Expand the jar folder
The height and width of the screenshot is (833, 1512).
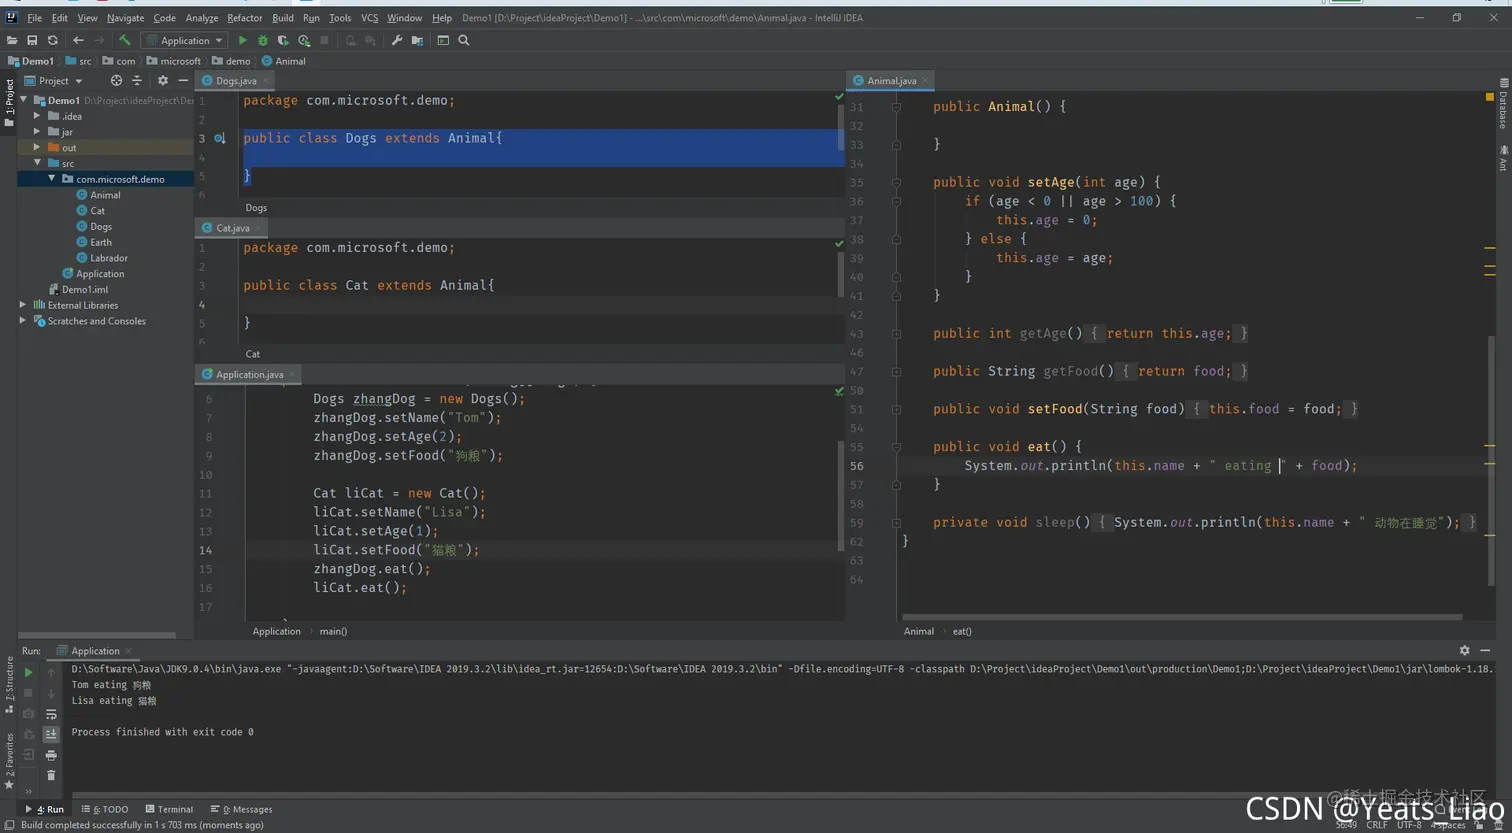pyautogui.click(x=37, y=132)
